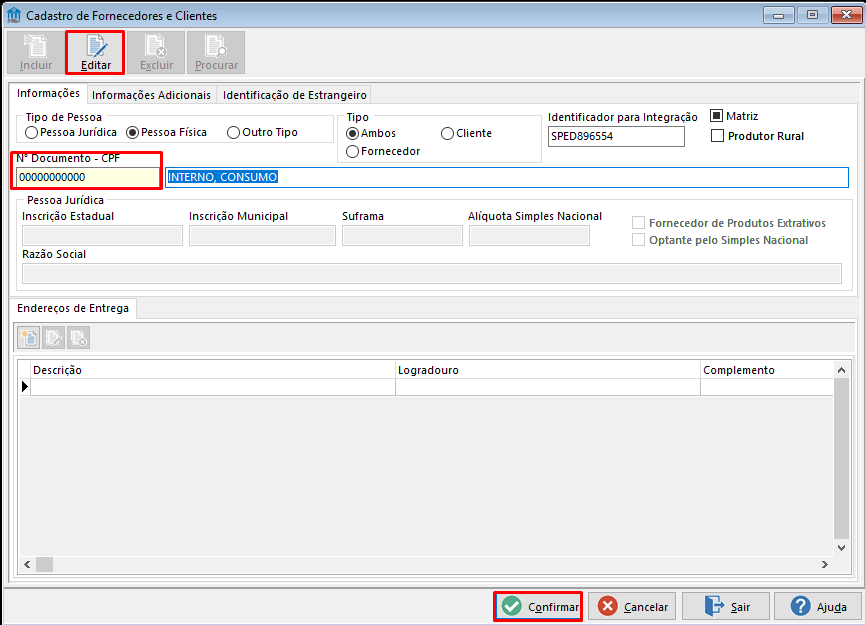Open Identificação de Estrangeiro tab
Image resolution: width=866 pixels, height=625 pixels.
coord(294,95)
